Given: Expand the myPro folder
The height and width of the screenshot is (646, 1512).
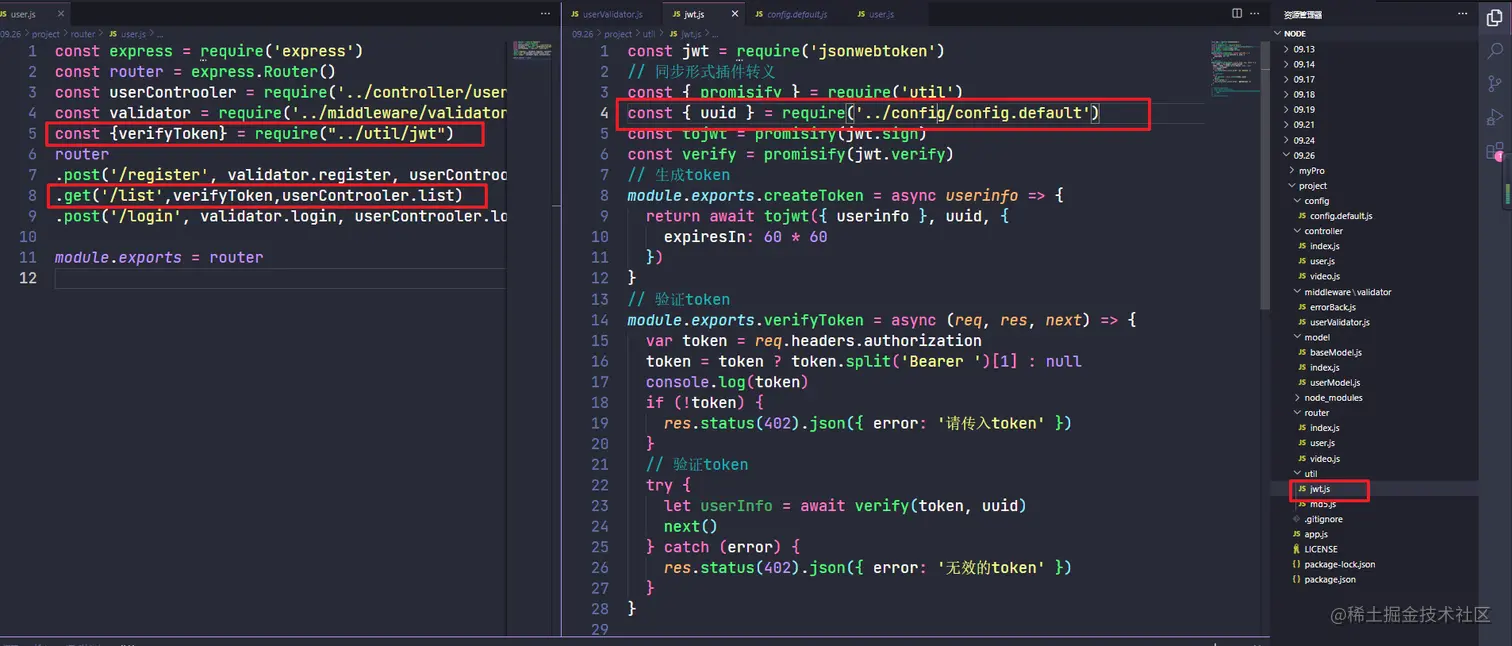Looking at the screenshot, I should coord(1311,171).
